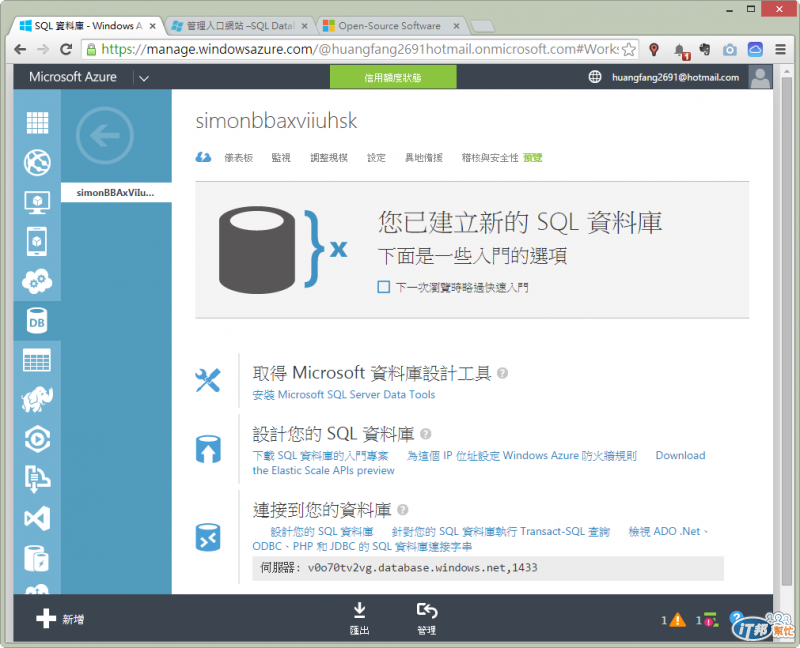This screenshot has width=800, height=648.
Task: Open Web Sites globe icon in sidebar
Action: coord(37,163)
